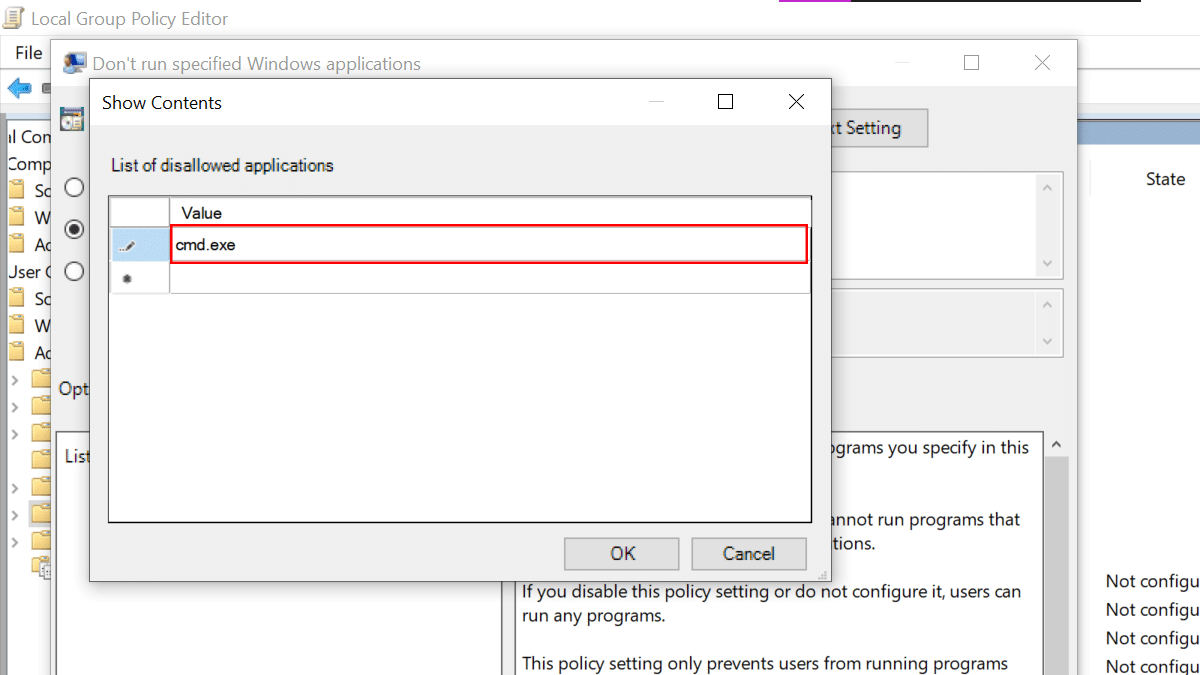1200x675 pixels.
Task: Click the blue Back arrow toolbar icon
Action: click(19, 88)
